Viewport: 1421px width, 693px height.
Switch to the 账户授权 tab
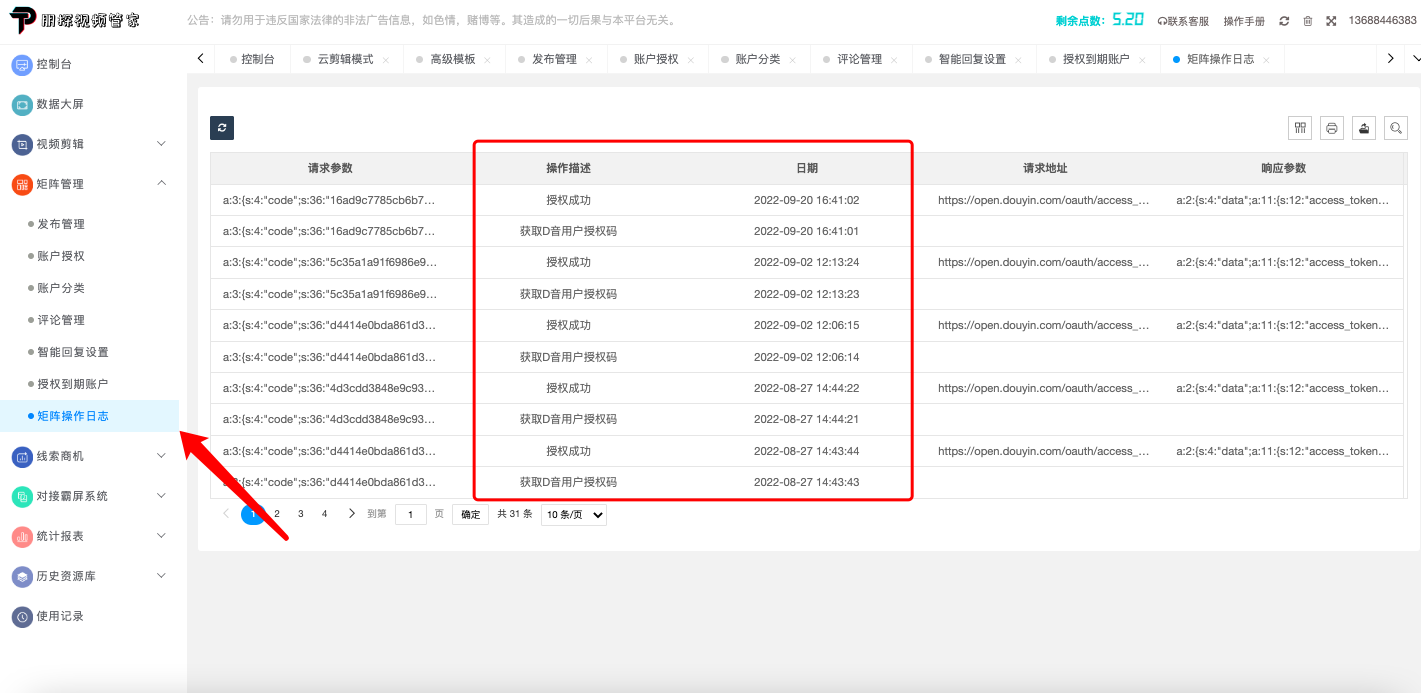(x=656, y=59)
